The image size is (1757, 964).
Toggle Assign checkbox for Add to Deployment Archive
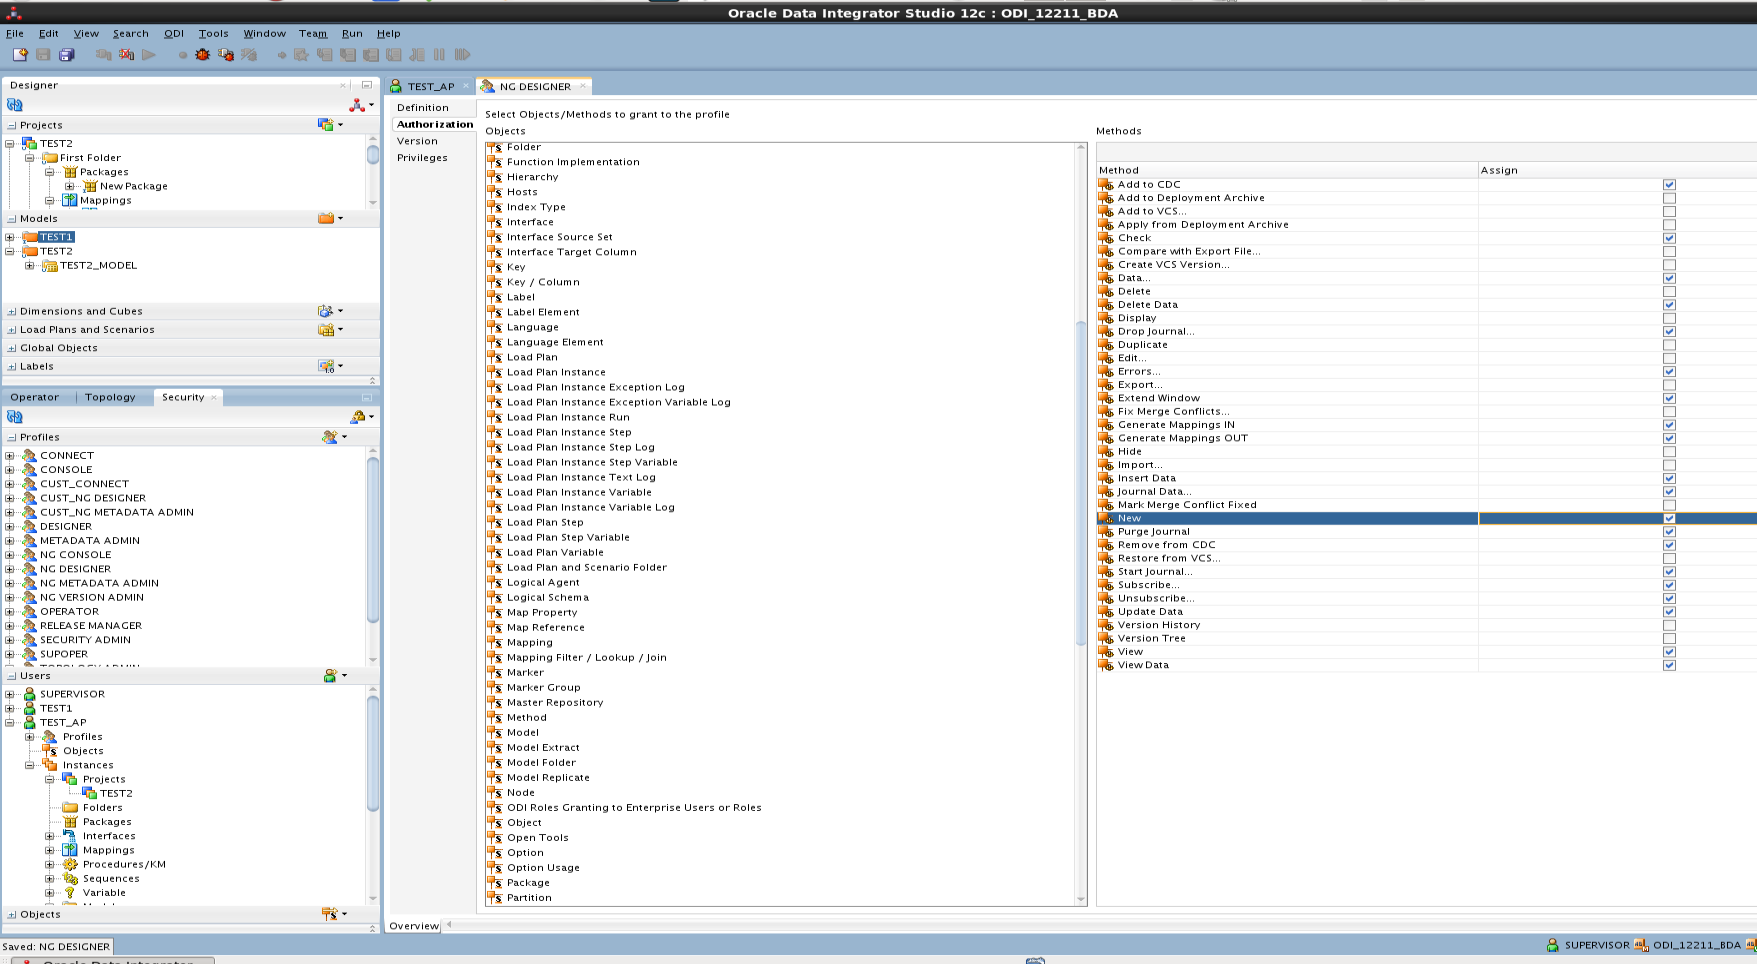(1669, 198)
